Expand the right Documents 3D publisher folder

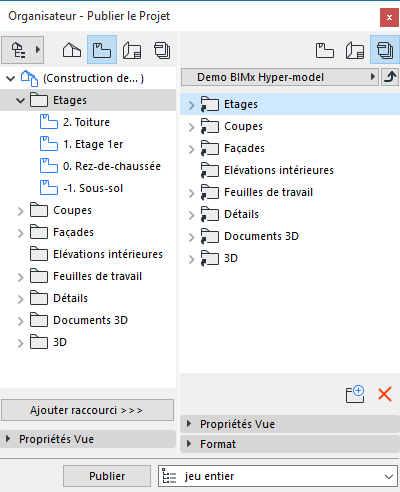[x=191, y=237]
